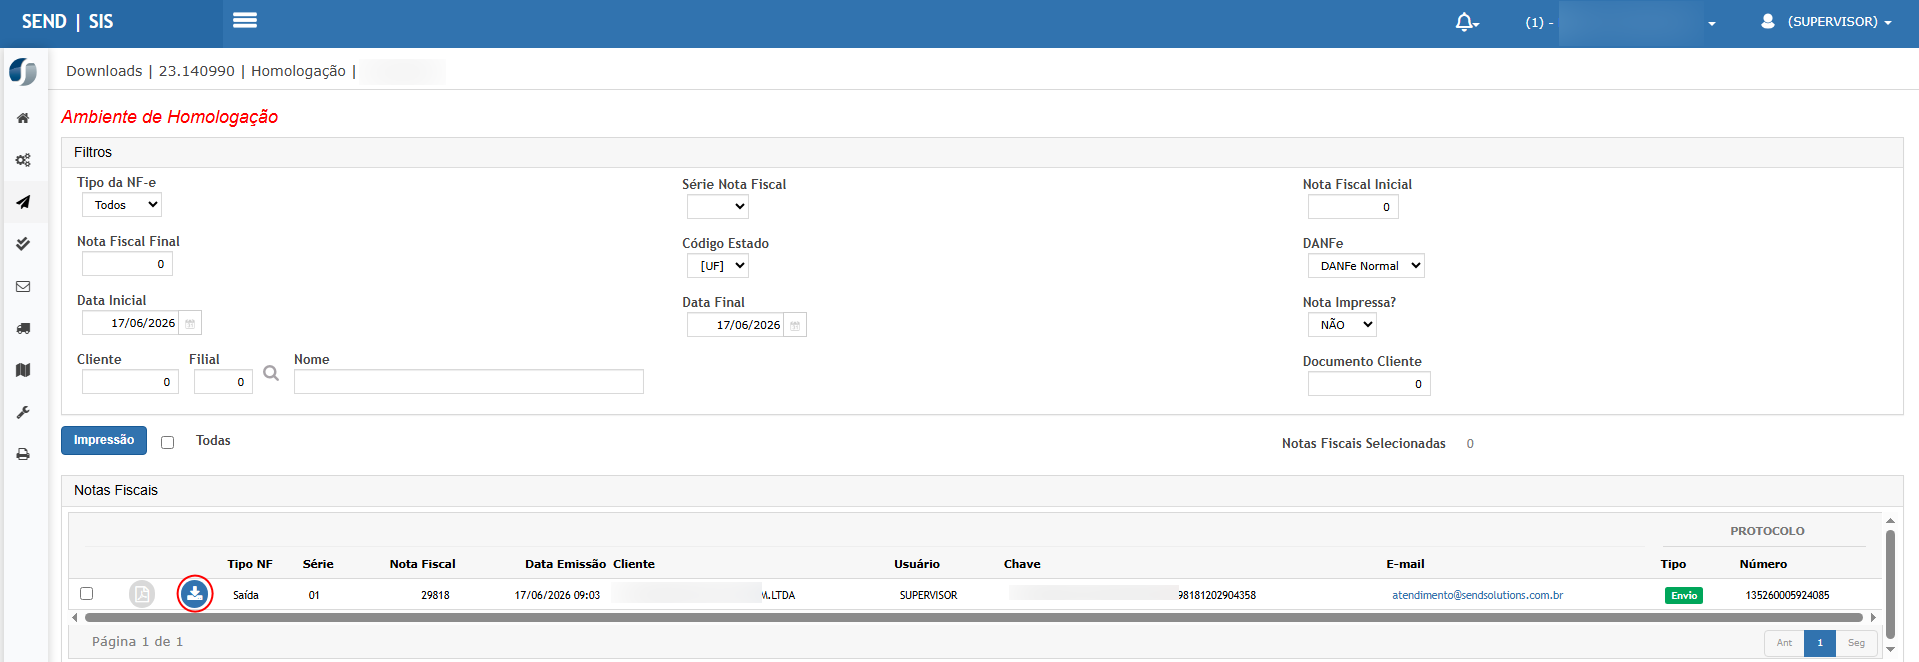Click the 17/06/2026 09:03 emission date cell
1919x662 pixels.
click(557, 595)
